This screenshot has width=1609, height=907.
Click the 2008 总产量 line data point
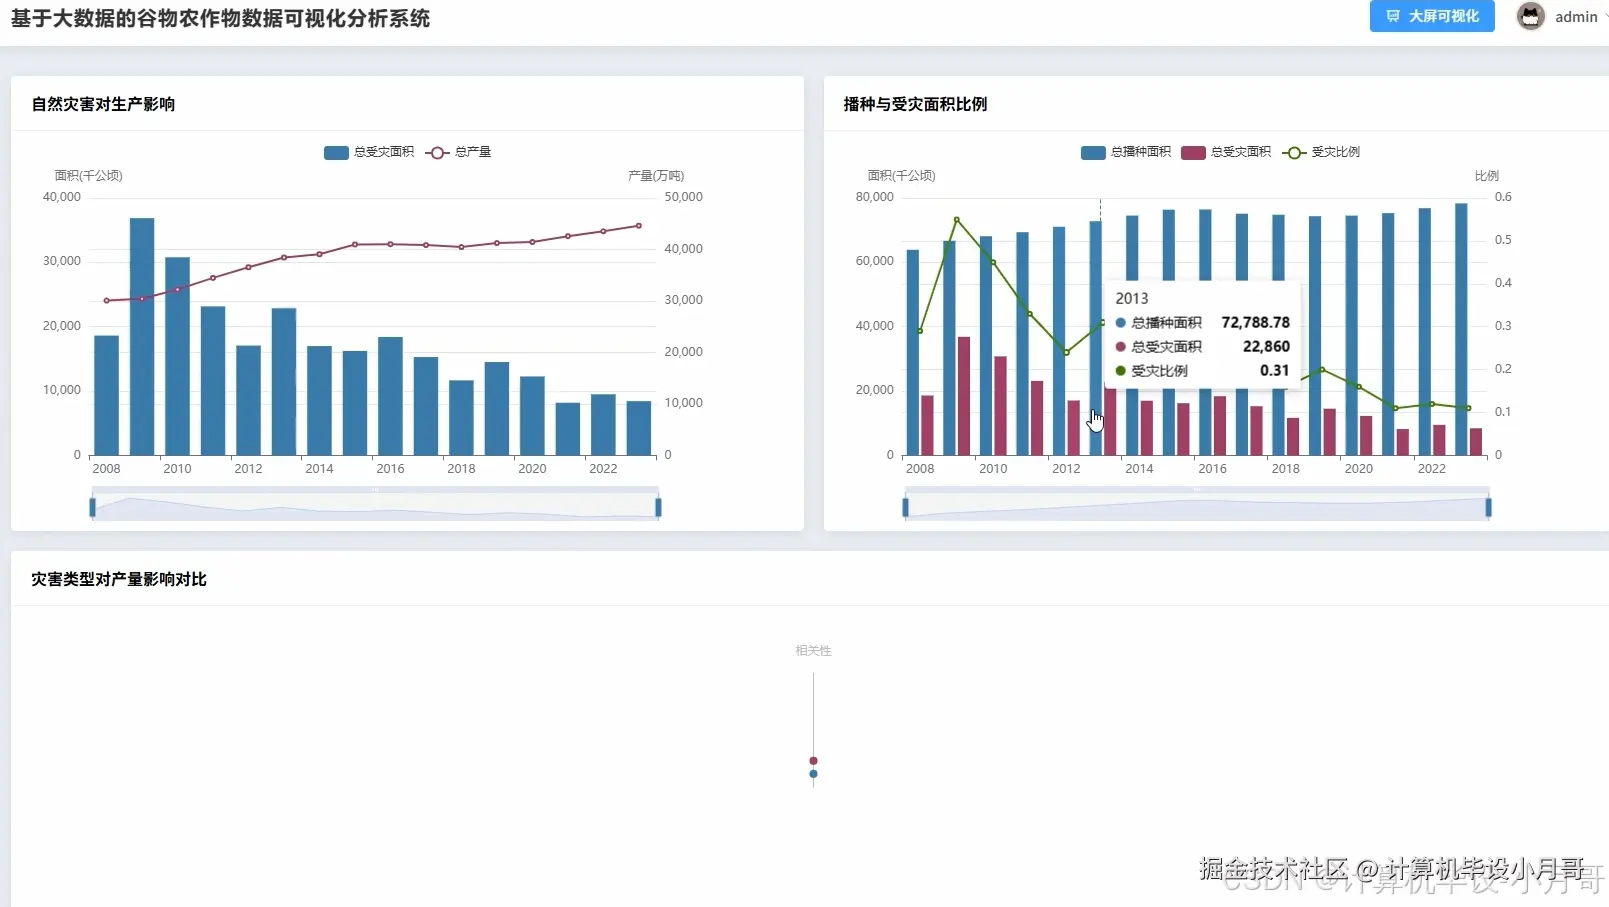[107, 300]
